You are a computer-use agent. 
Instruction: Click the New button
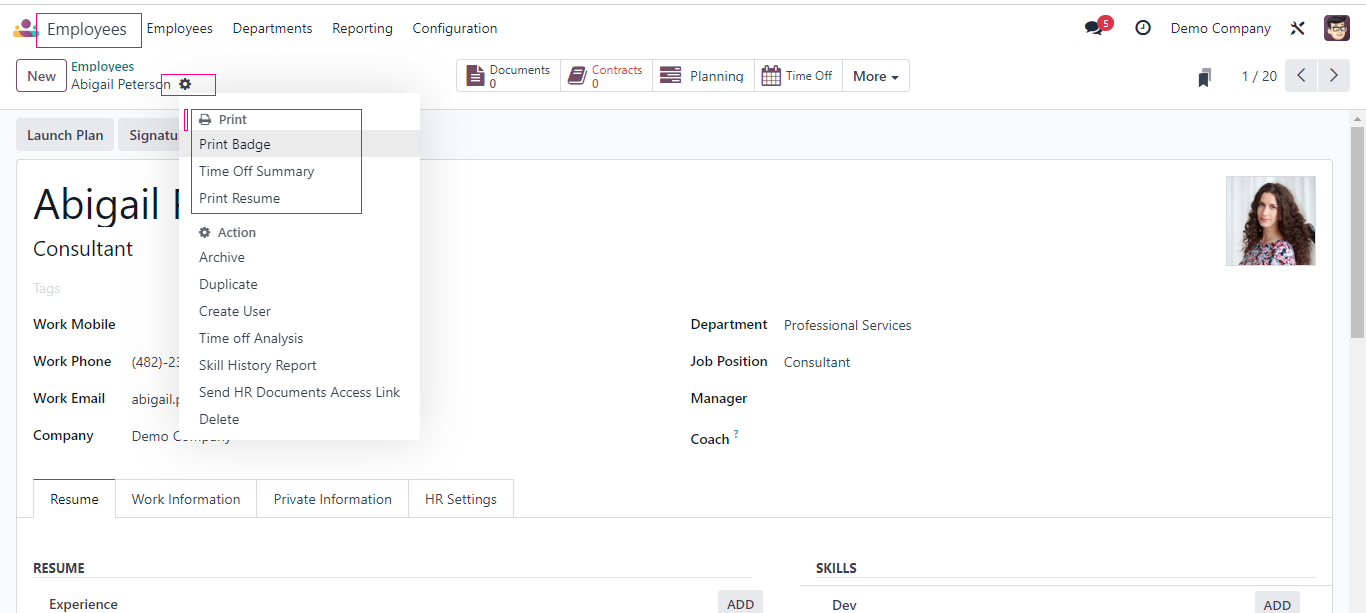coord(42,76)
